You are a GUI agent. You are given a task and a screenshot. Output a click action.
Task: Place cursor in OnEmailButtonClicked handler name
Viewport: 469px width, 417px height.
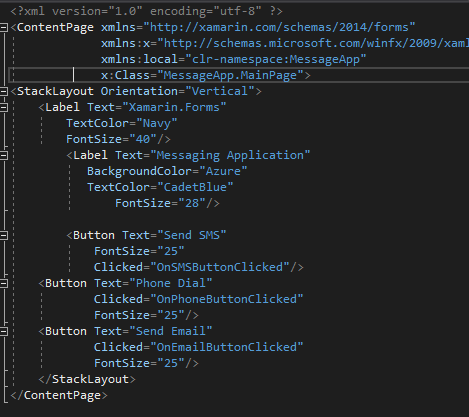coord(226,347)
